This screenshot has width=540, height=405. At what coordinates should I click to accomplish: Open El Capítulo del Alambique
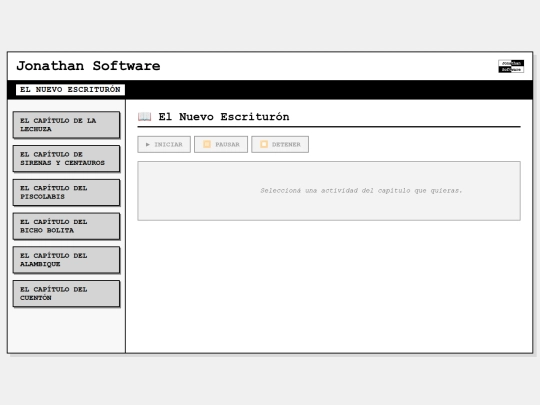[66, 260]
